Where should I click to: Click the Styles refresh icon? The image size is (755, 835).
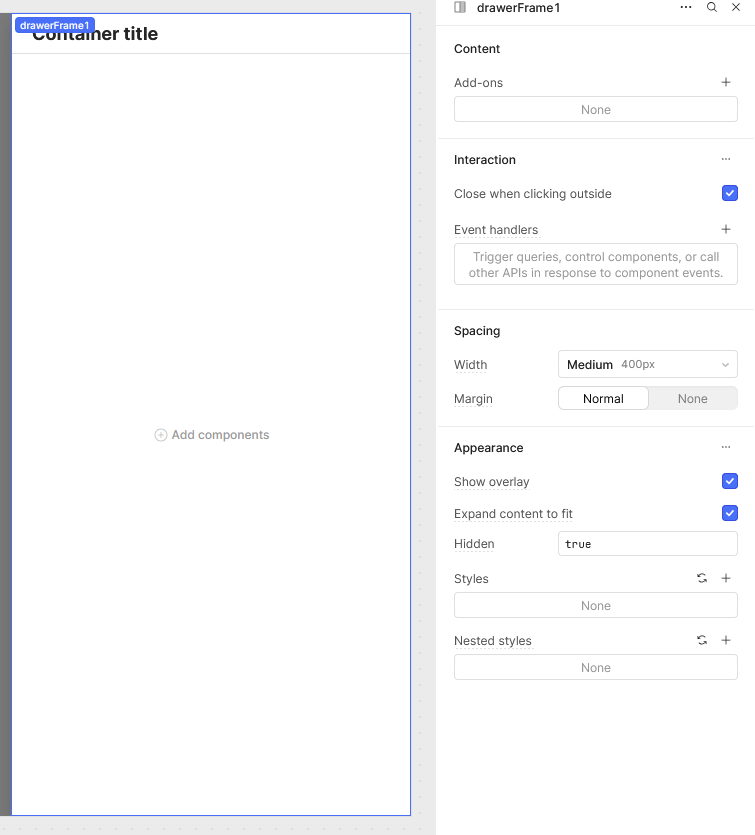(702, 578)
